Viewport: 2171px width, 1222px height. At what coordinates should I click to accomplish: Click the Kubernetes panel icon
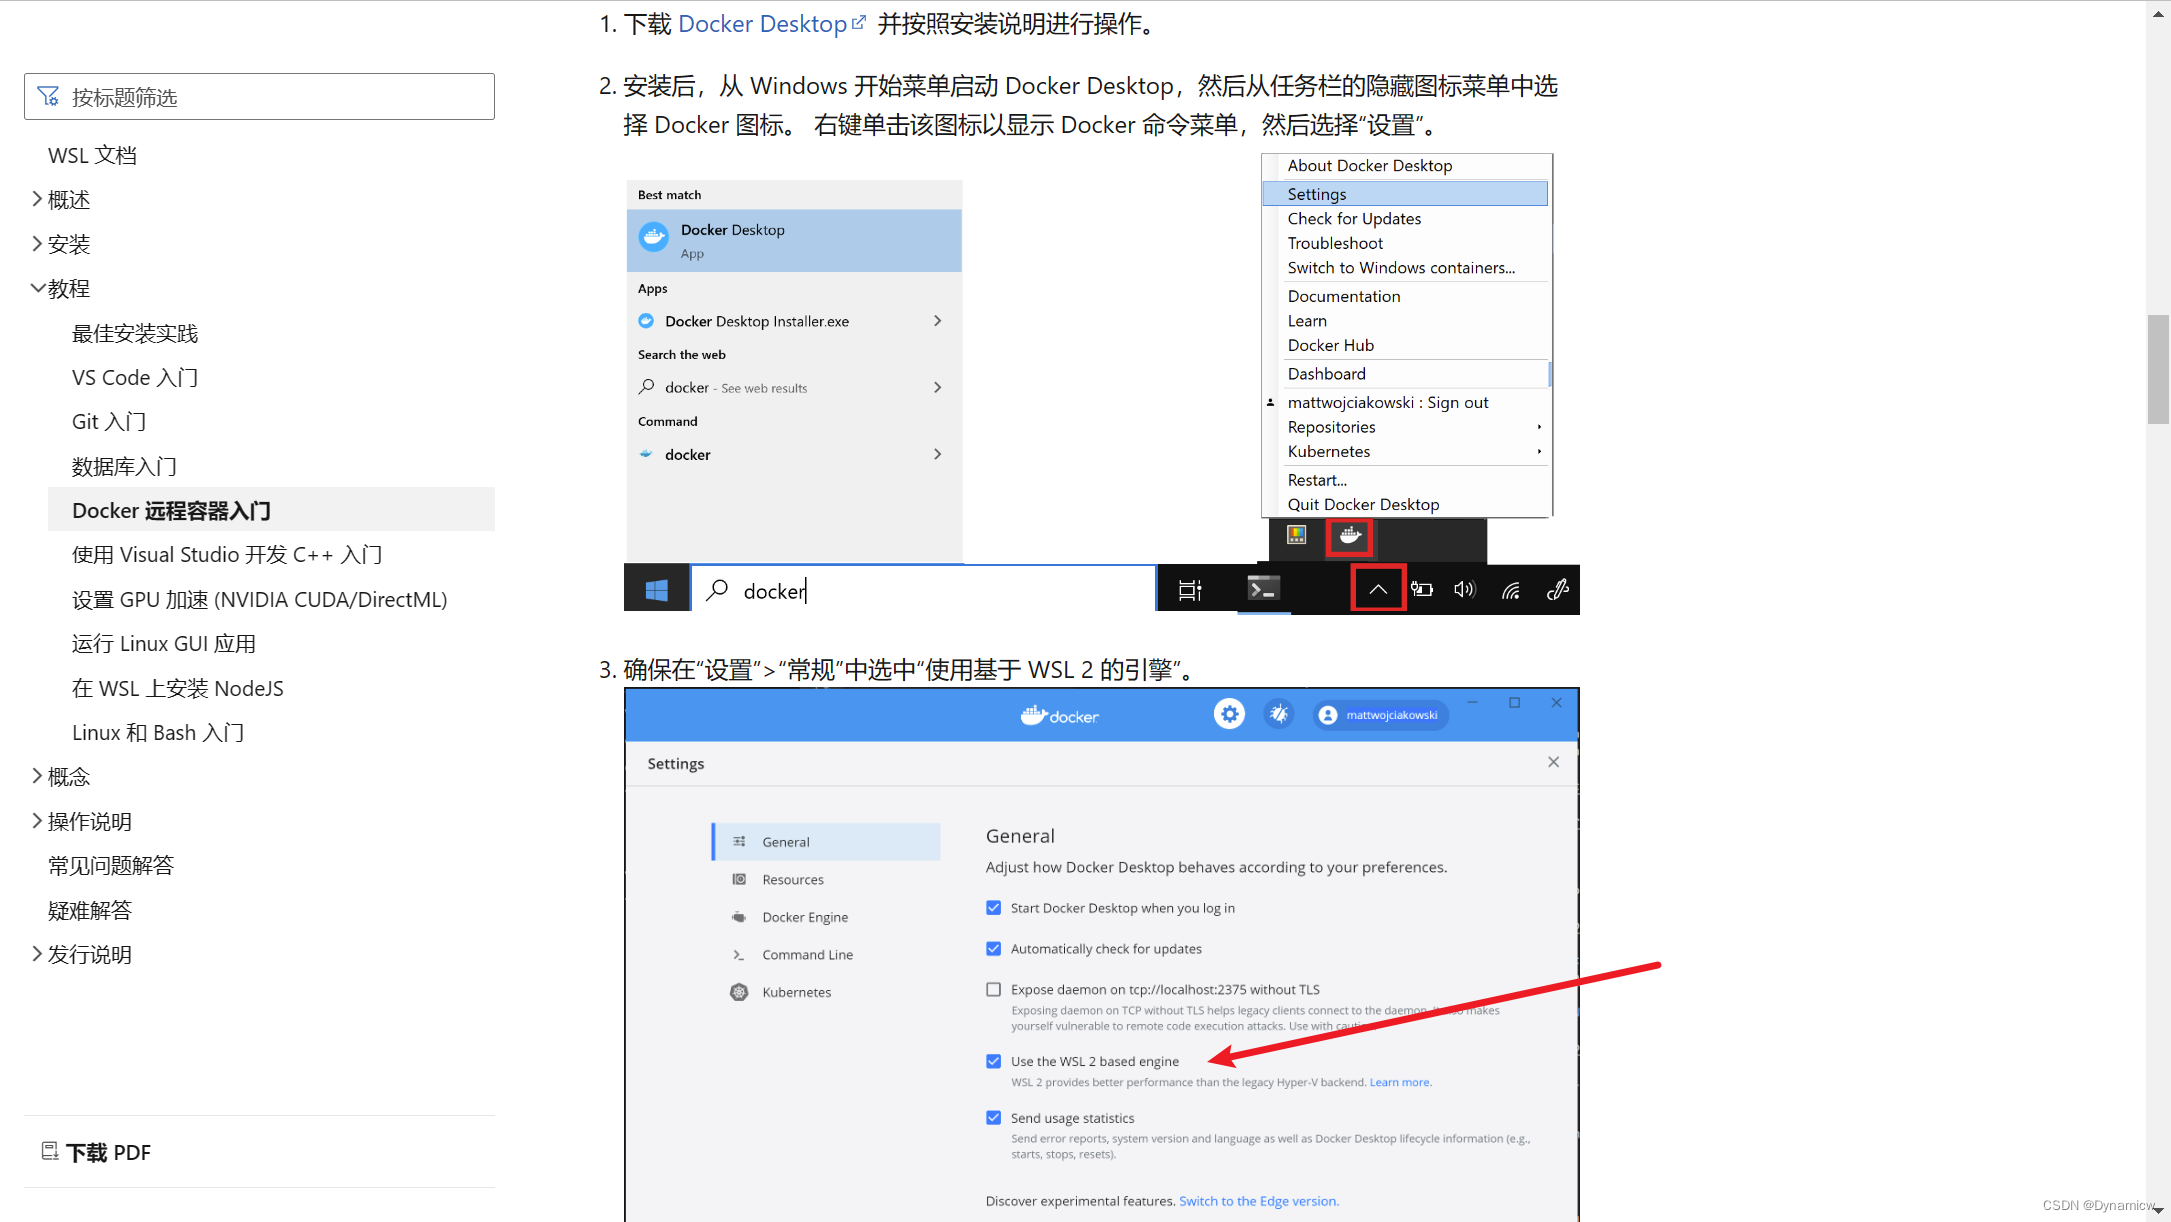pos(740,991)
